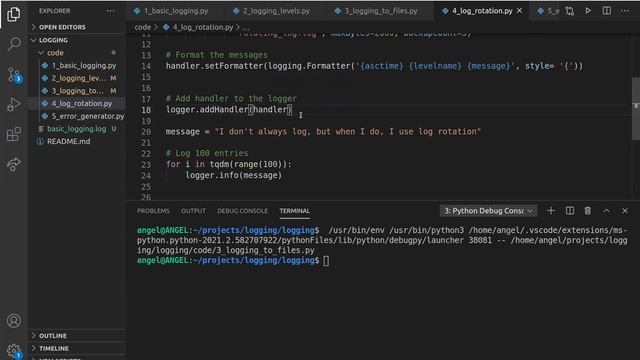Open Source Control view with badge
This screenshot has width=640, height=360.
14,75
